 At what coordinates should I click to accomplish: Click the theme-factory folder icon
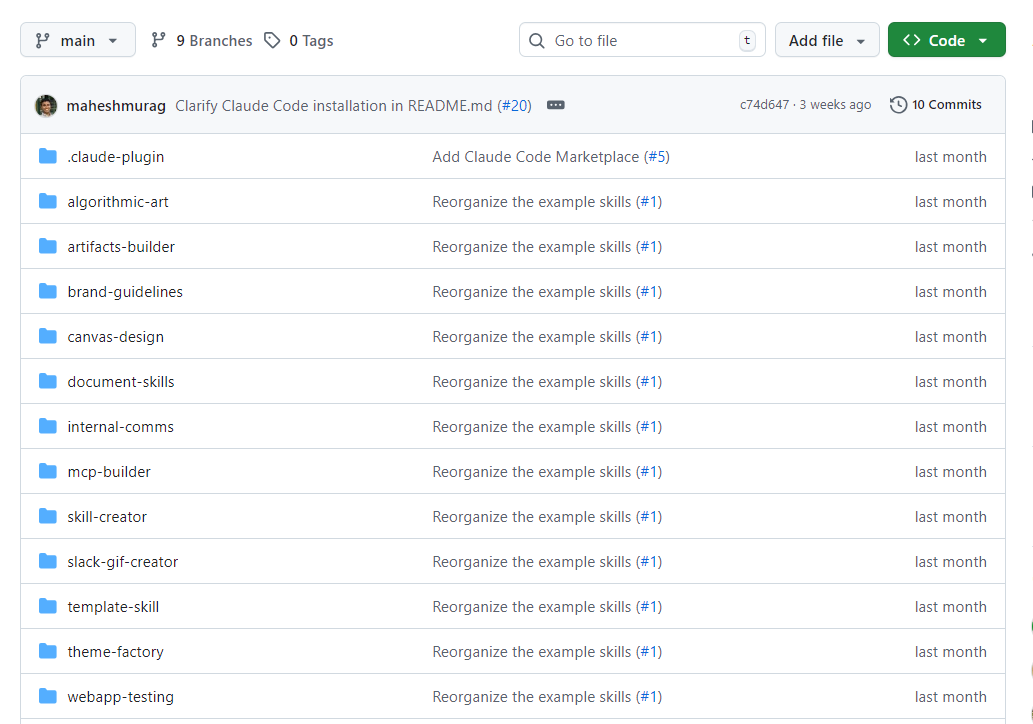pyautogui.click(x=47, y=651)
